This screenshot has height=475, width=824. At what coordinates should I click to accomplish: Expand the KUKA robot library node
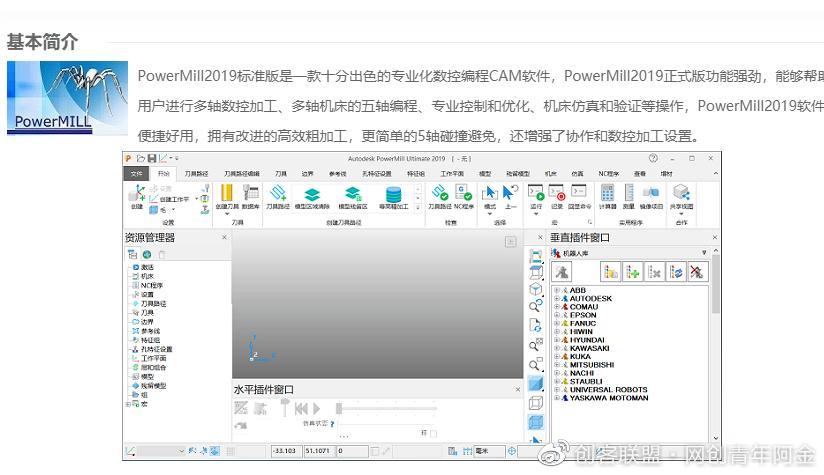point(557,356)
